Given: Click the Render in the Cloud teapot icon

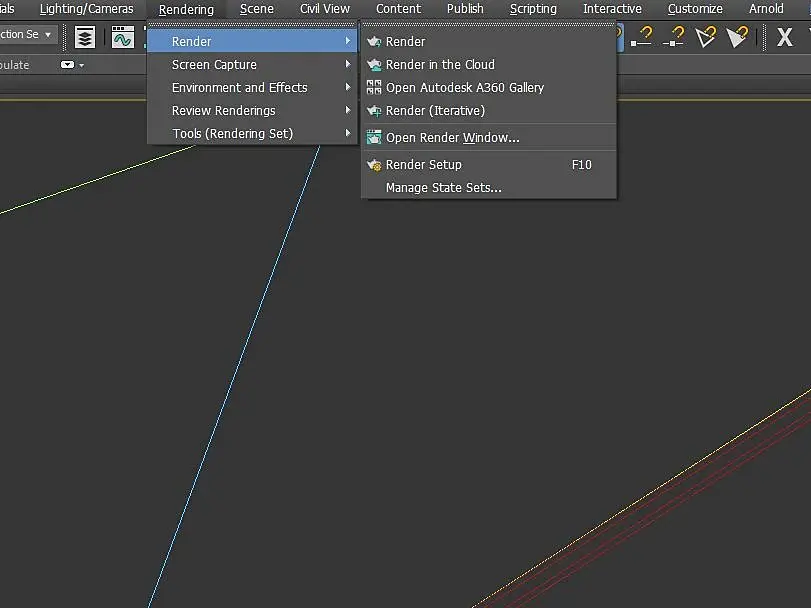Looking at the screenshot, I should pos(374,65).
